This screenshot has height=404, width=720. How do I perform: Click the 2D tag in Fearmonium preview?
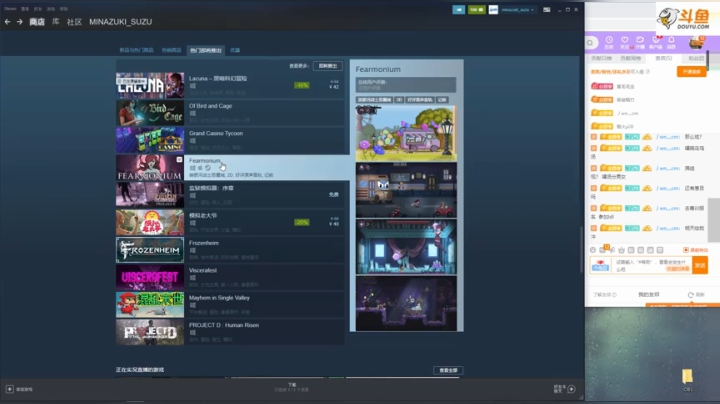pyautogui.click(x=399, y=100)
